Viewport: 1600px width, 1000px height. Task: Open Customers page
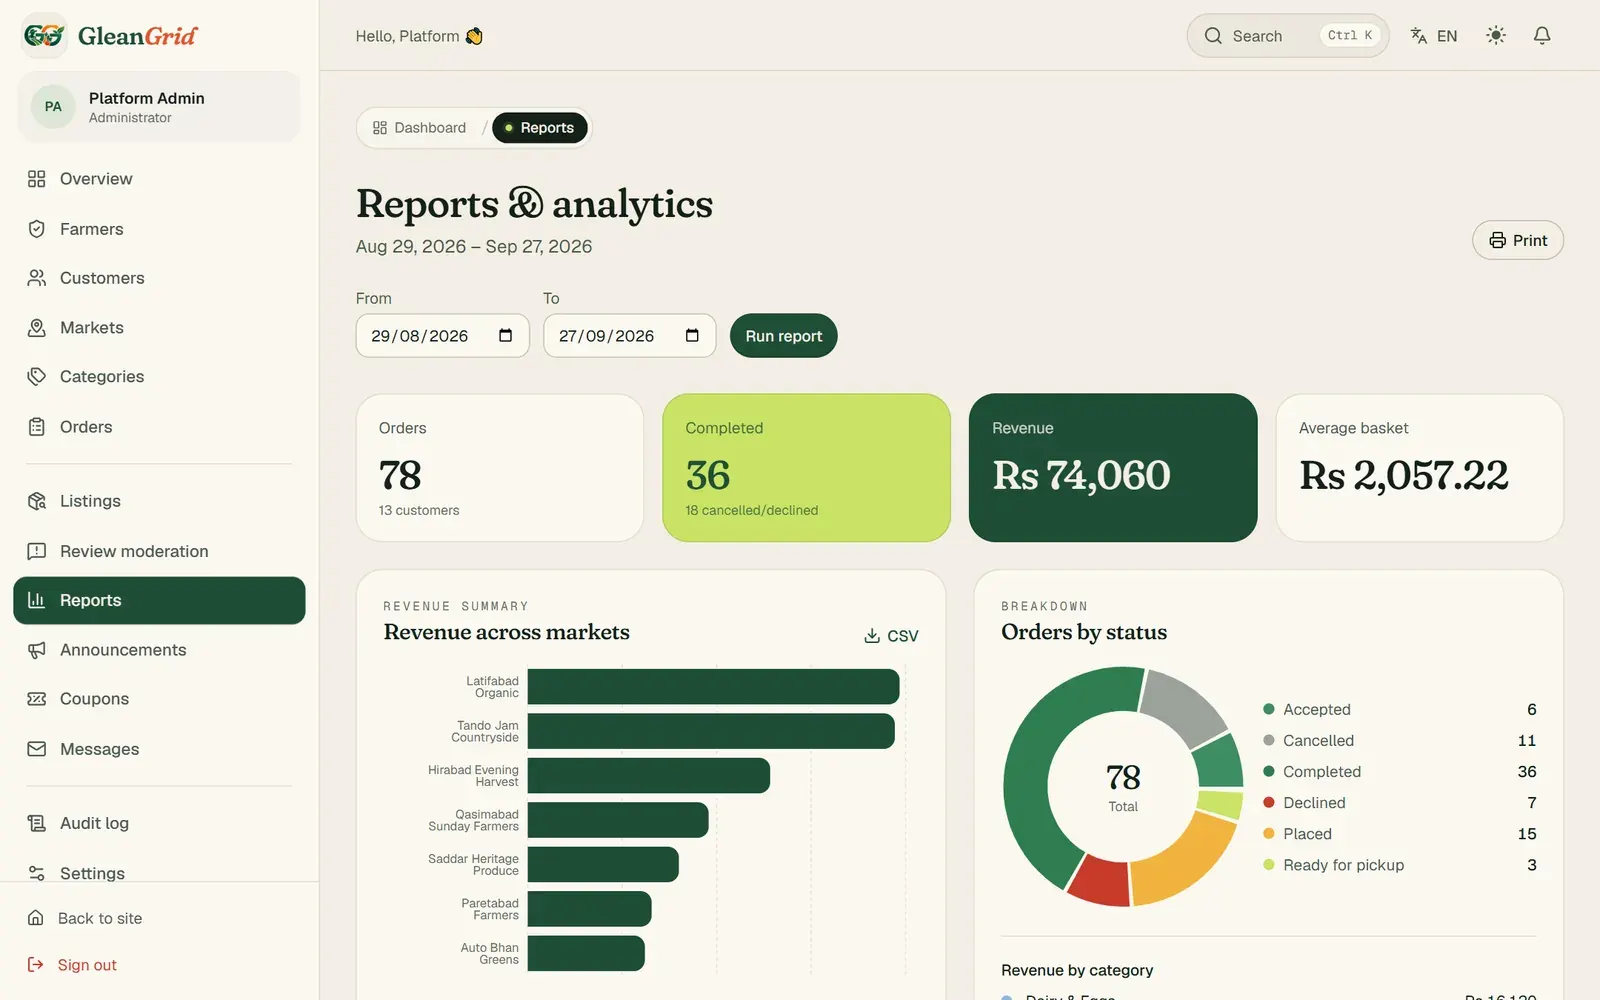coord(159,278)
